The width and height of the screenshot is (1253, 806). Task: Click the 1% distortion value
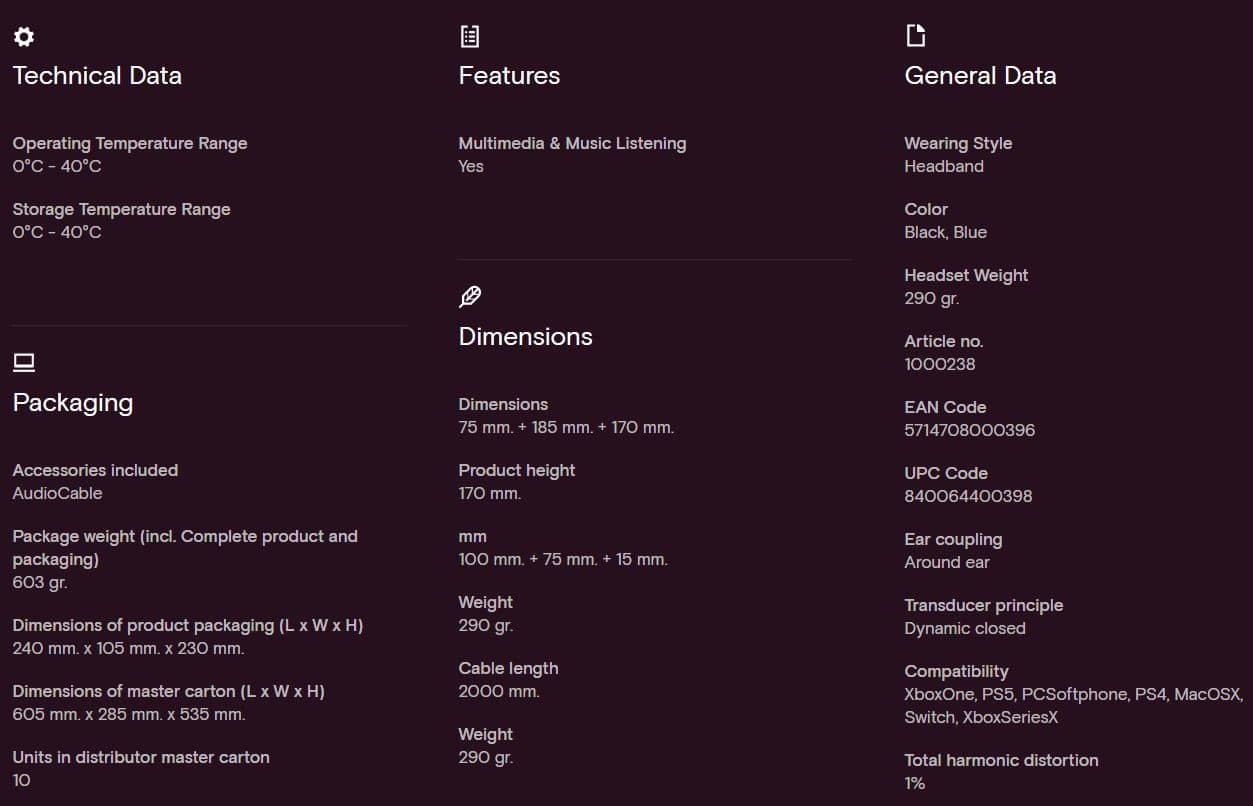pyautogui.click(x=915, y=783)
